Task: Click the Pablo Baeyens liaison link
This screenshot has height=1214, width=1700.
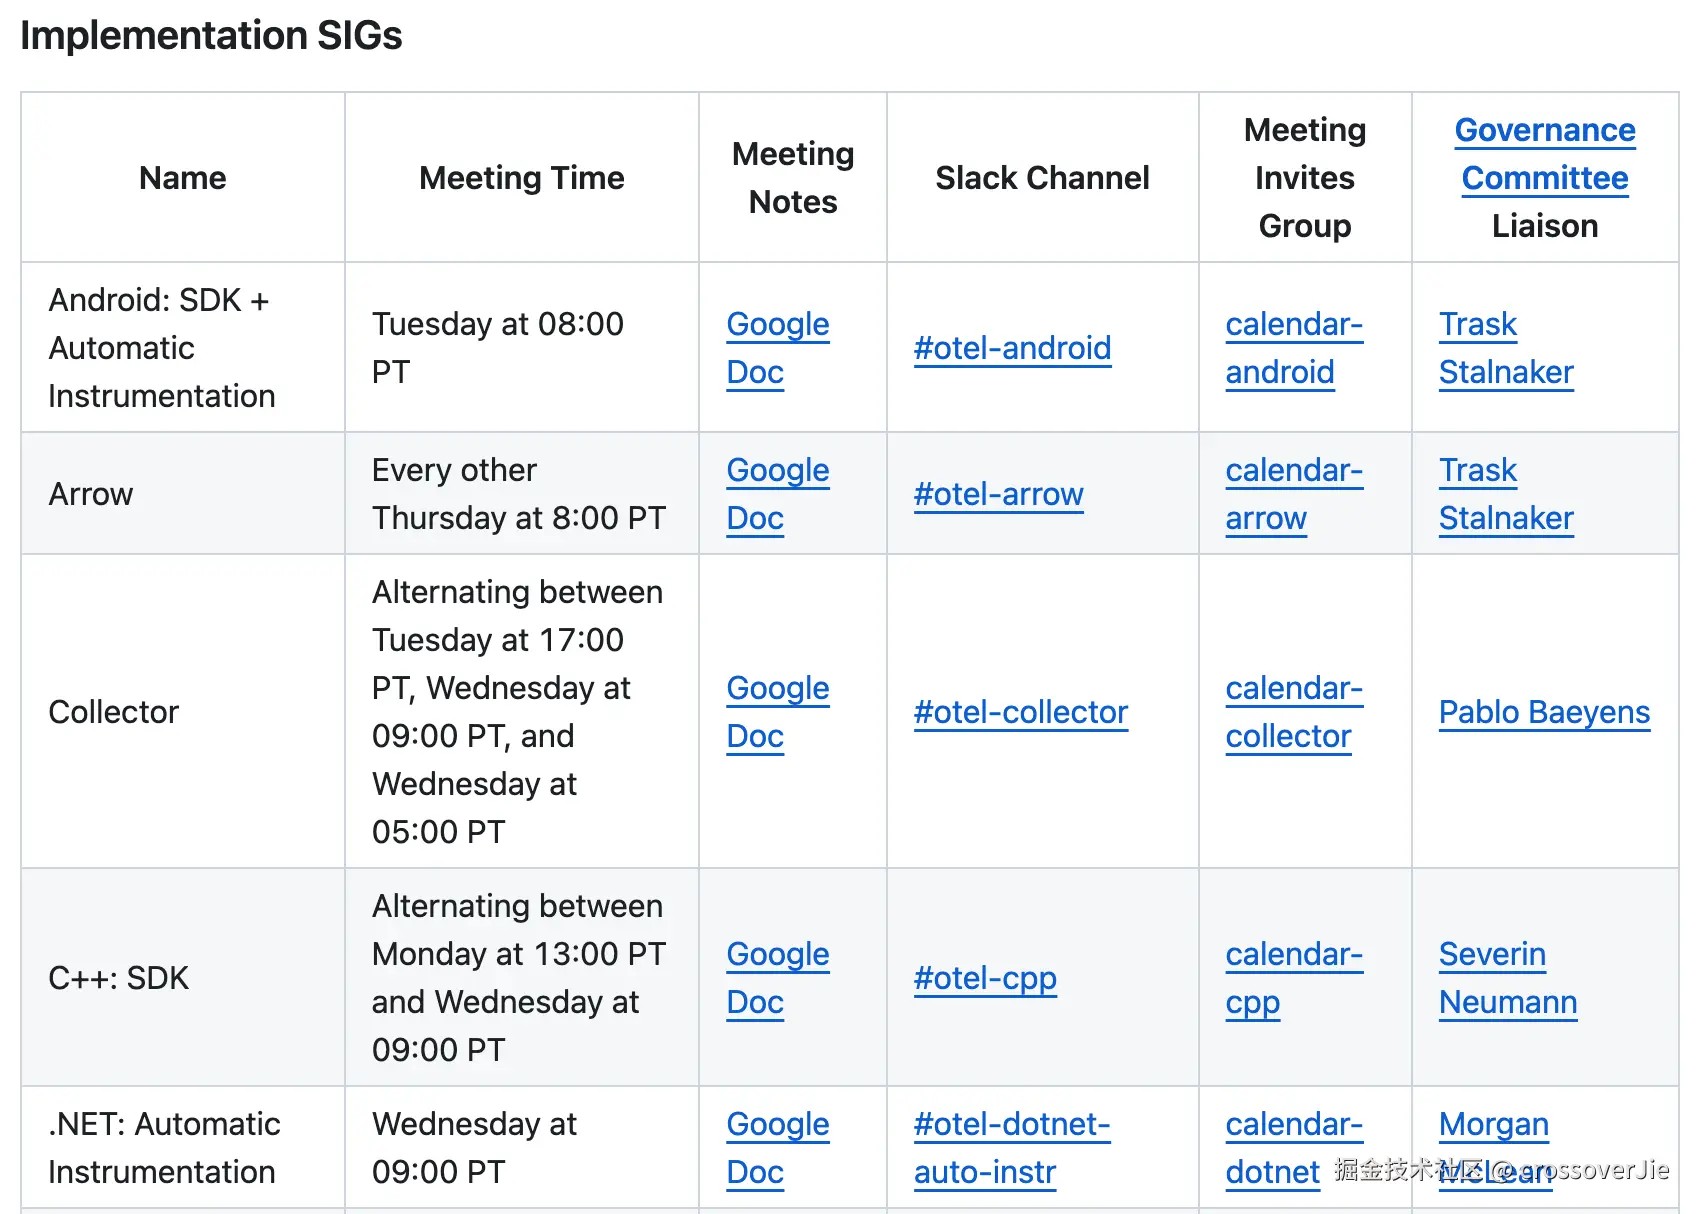Action: [1543, 712]
